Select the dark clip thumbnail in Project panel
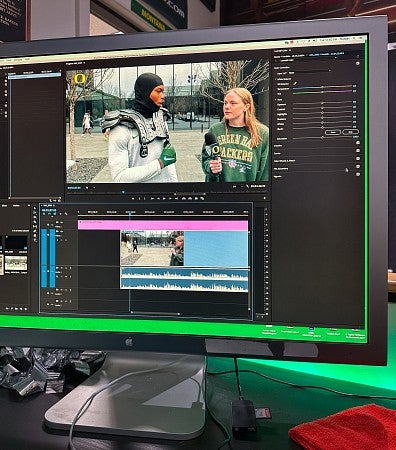This screenshot has height=450, width=396. [x=16, y=243]
